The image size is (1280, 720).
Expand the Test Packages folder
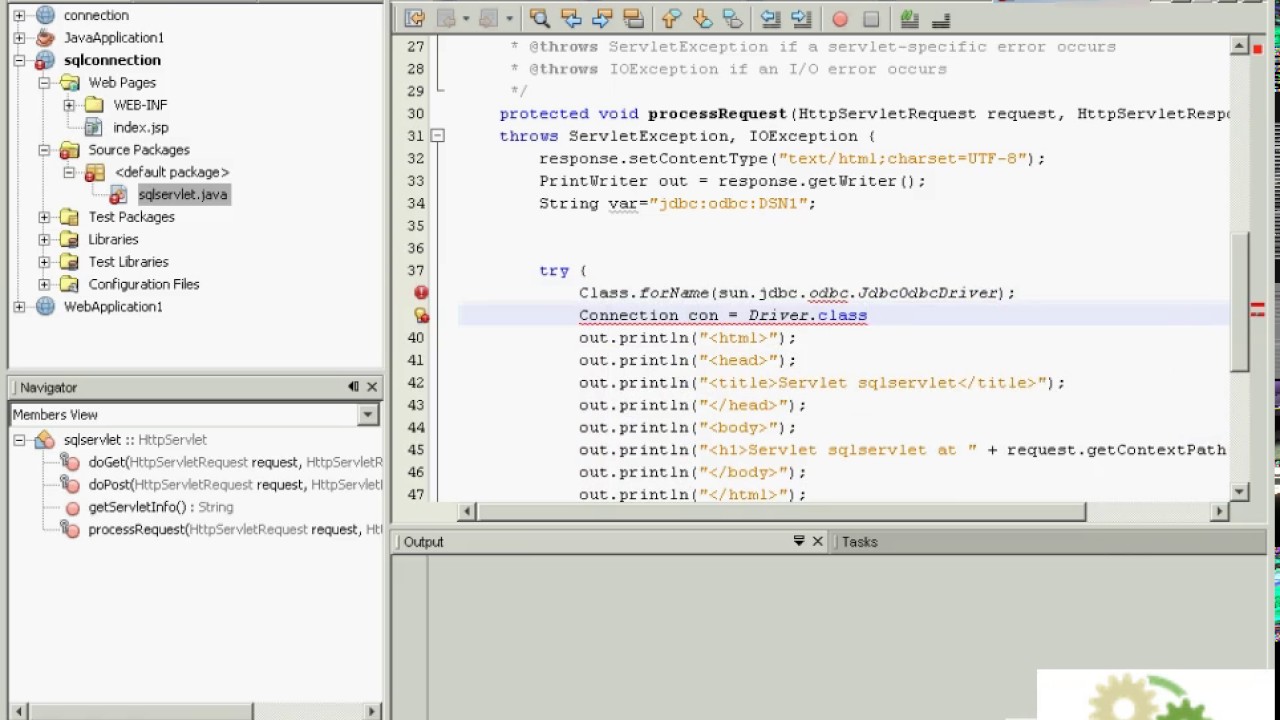coord(45,217)
